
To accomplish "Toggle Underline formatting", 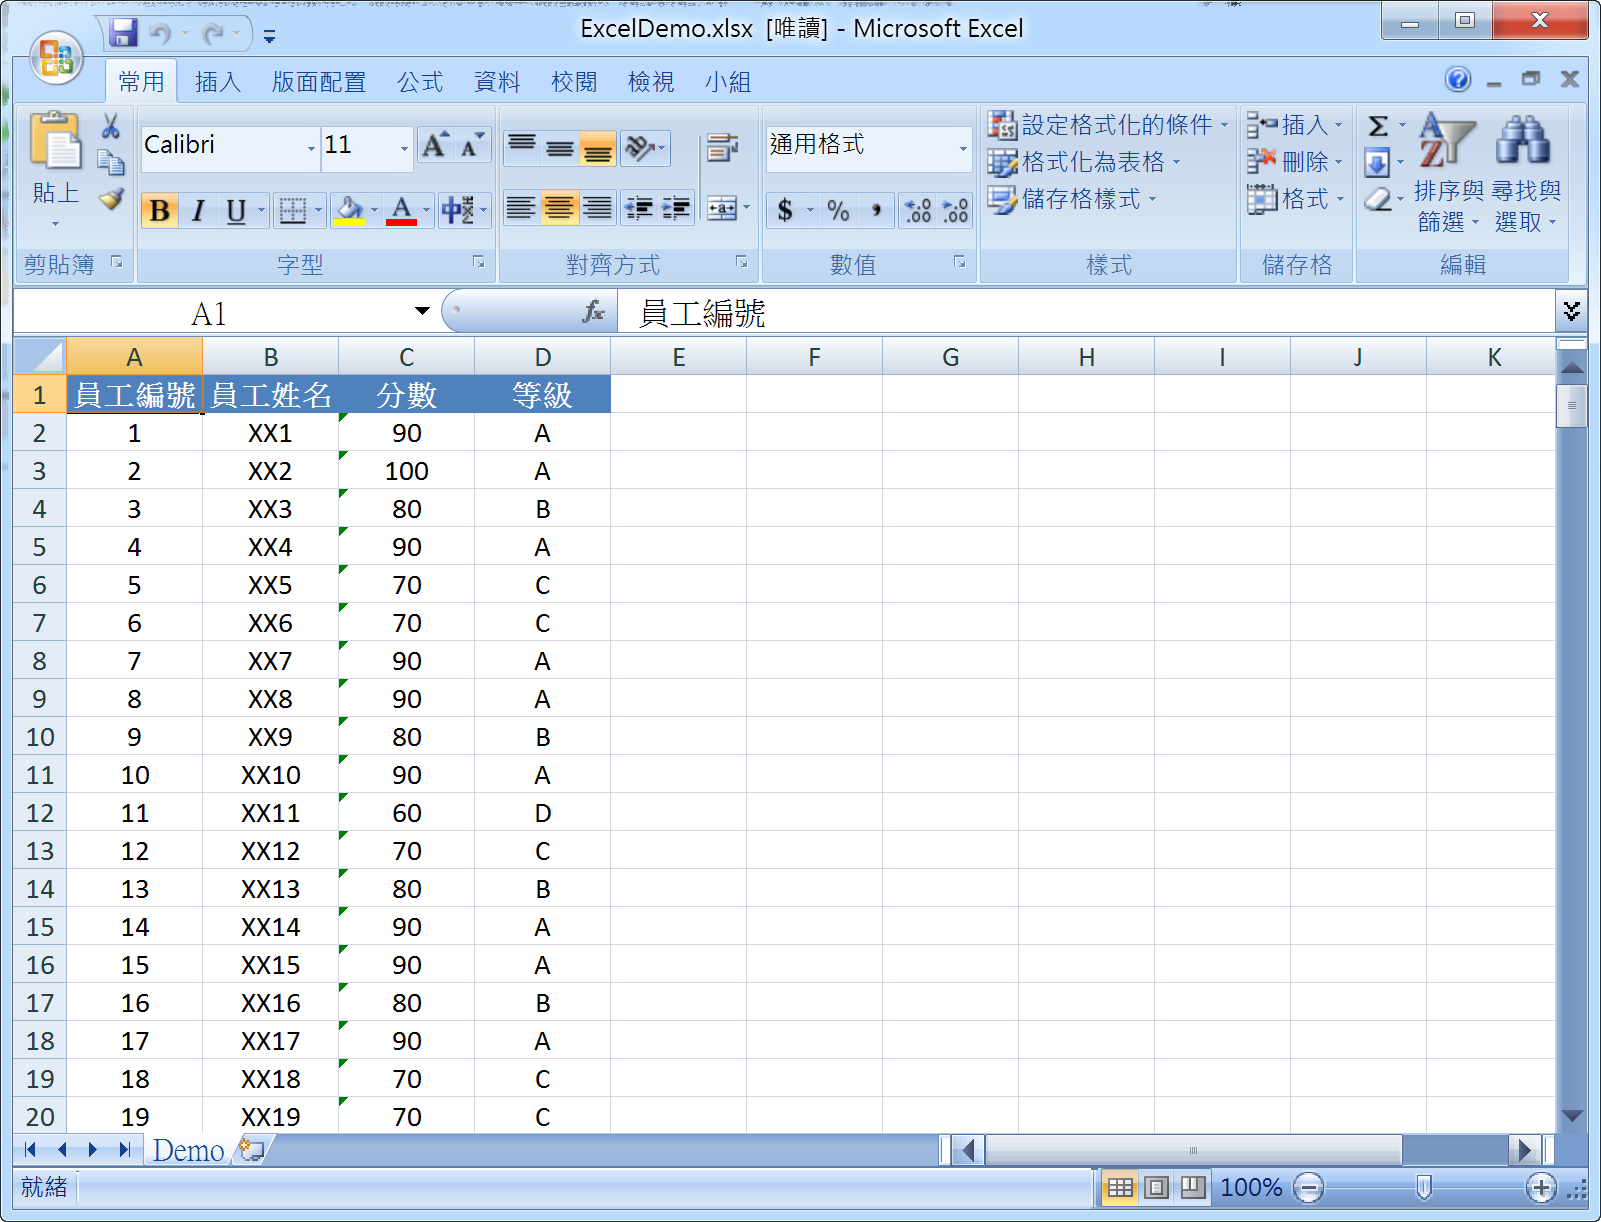I will [x=235, y=211].
